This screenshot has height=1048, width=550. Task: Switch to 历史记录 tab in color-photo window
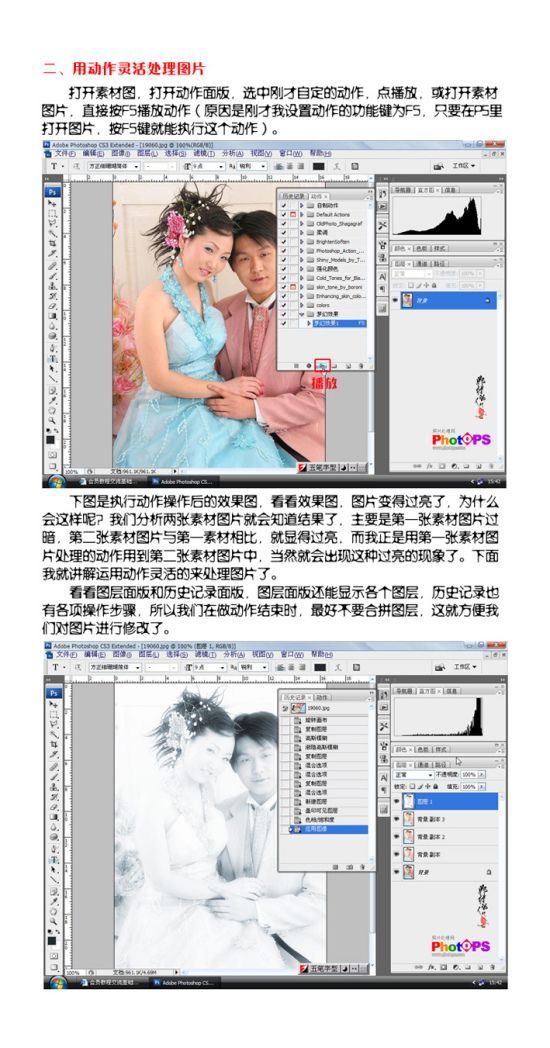pyautogui.click(x=293, y=196)
